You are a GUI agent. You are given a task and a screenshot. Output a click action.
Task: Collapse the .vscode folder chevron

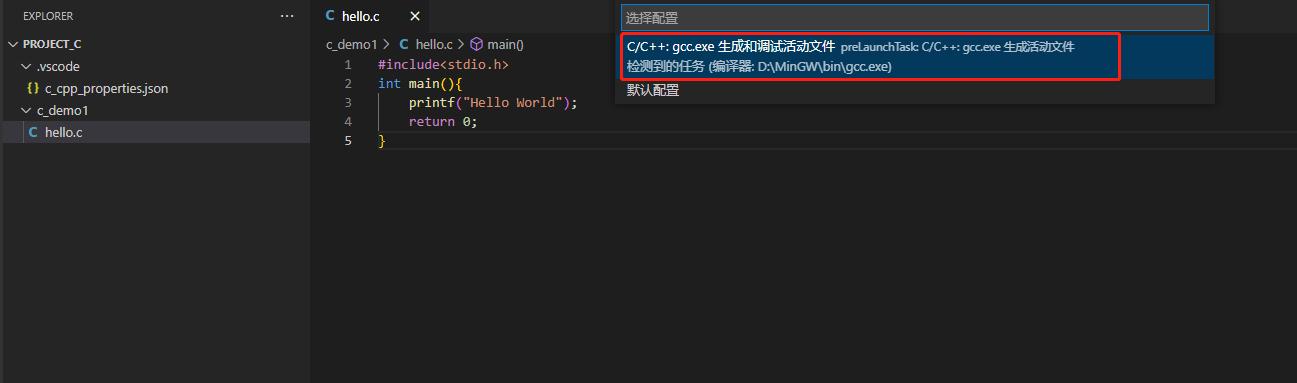click(x=27, y=66)
